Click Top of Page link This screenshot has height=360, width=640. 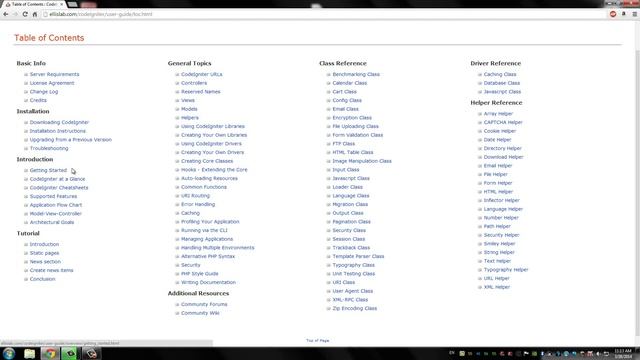point(318,340)
